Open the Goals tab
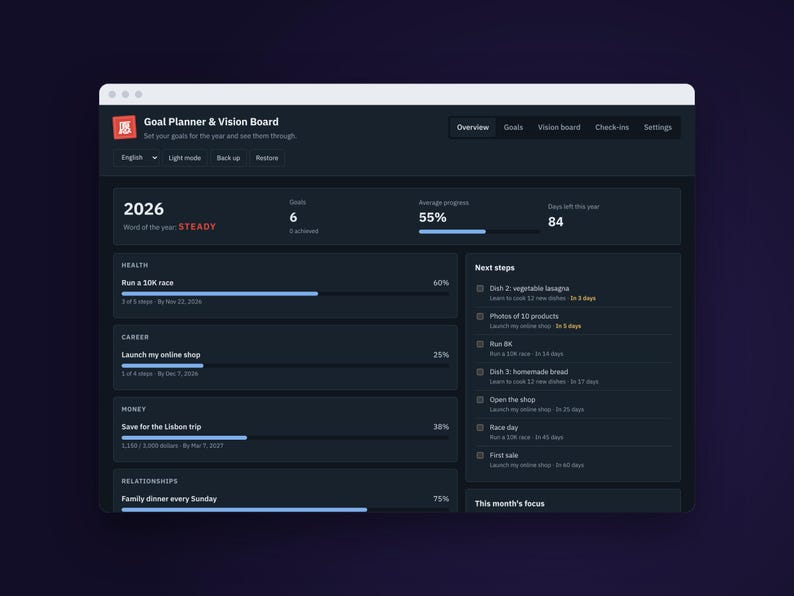794x596 pixels. tap(513, 128)
